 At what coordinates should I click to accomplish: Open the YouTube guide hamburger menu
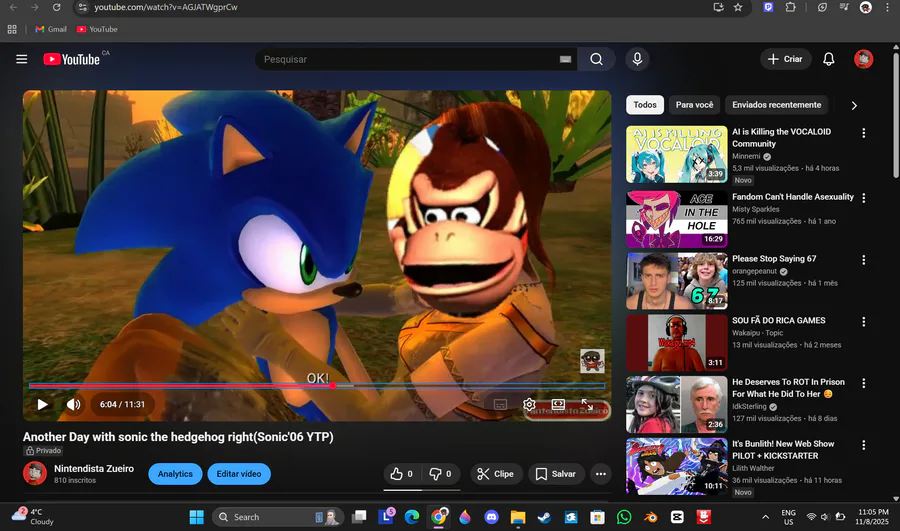[x=21, y=59]
